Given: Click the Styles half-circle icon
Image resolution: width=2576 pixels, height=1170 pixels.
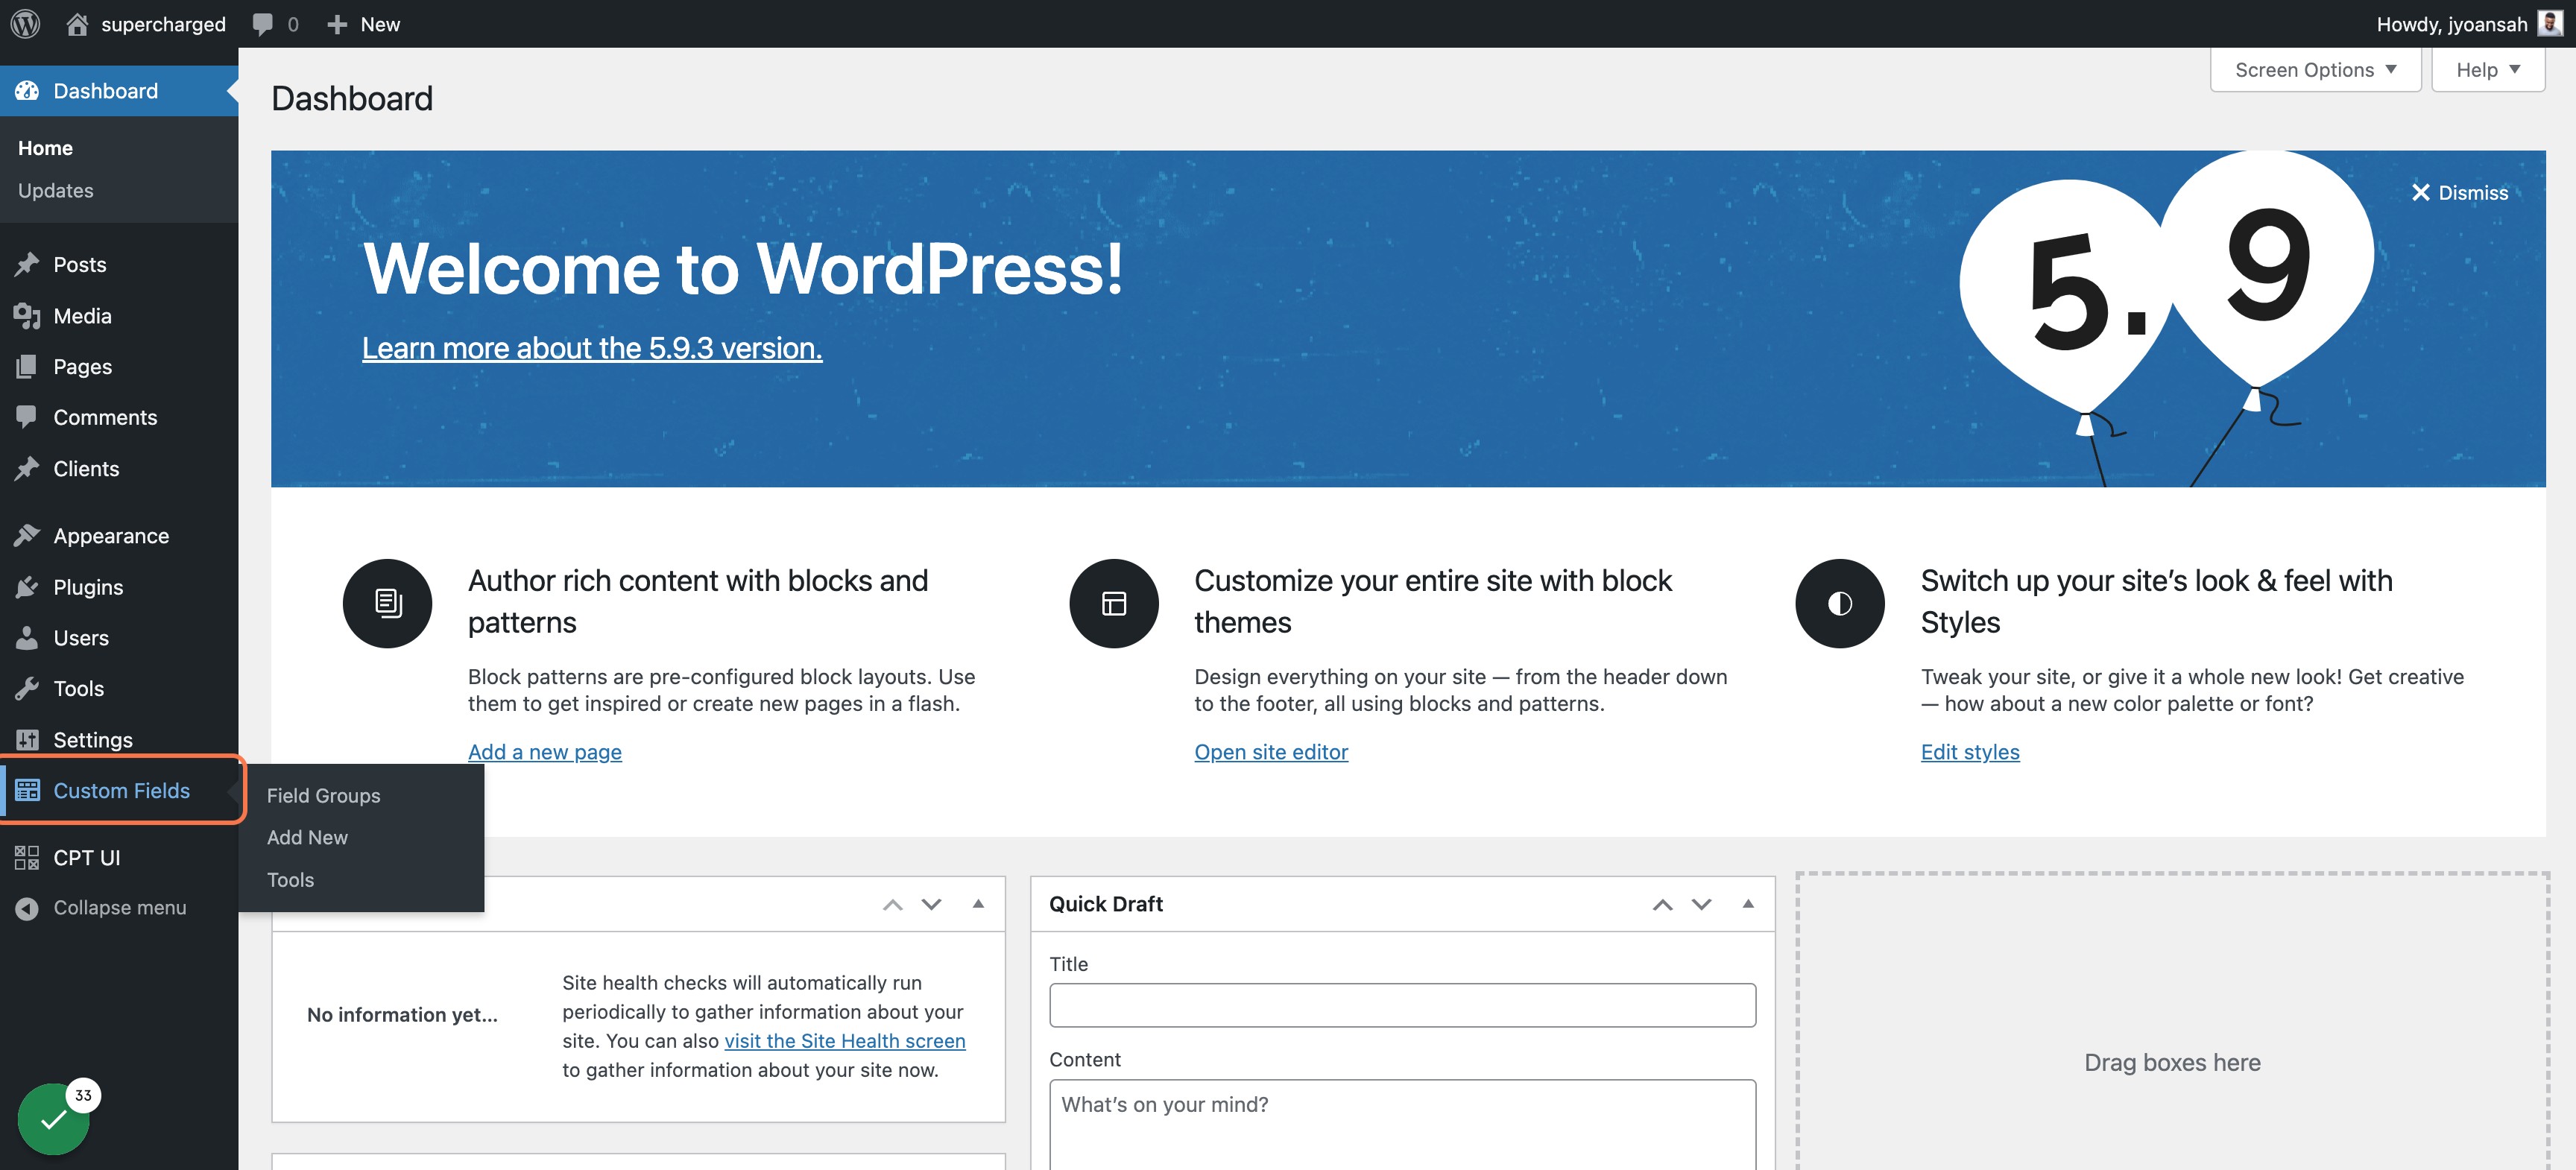Looking at the screenshot, I should (1839, 603).
